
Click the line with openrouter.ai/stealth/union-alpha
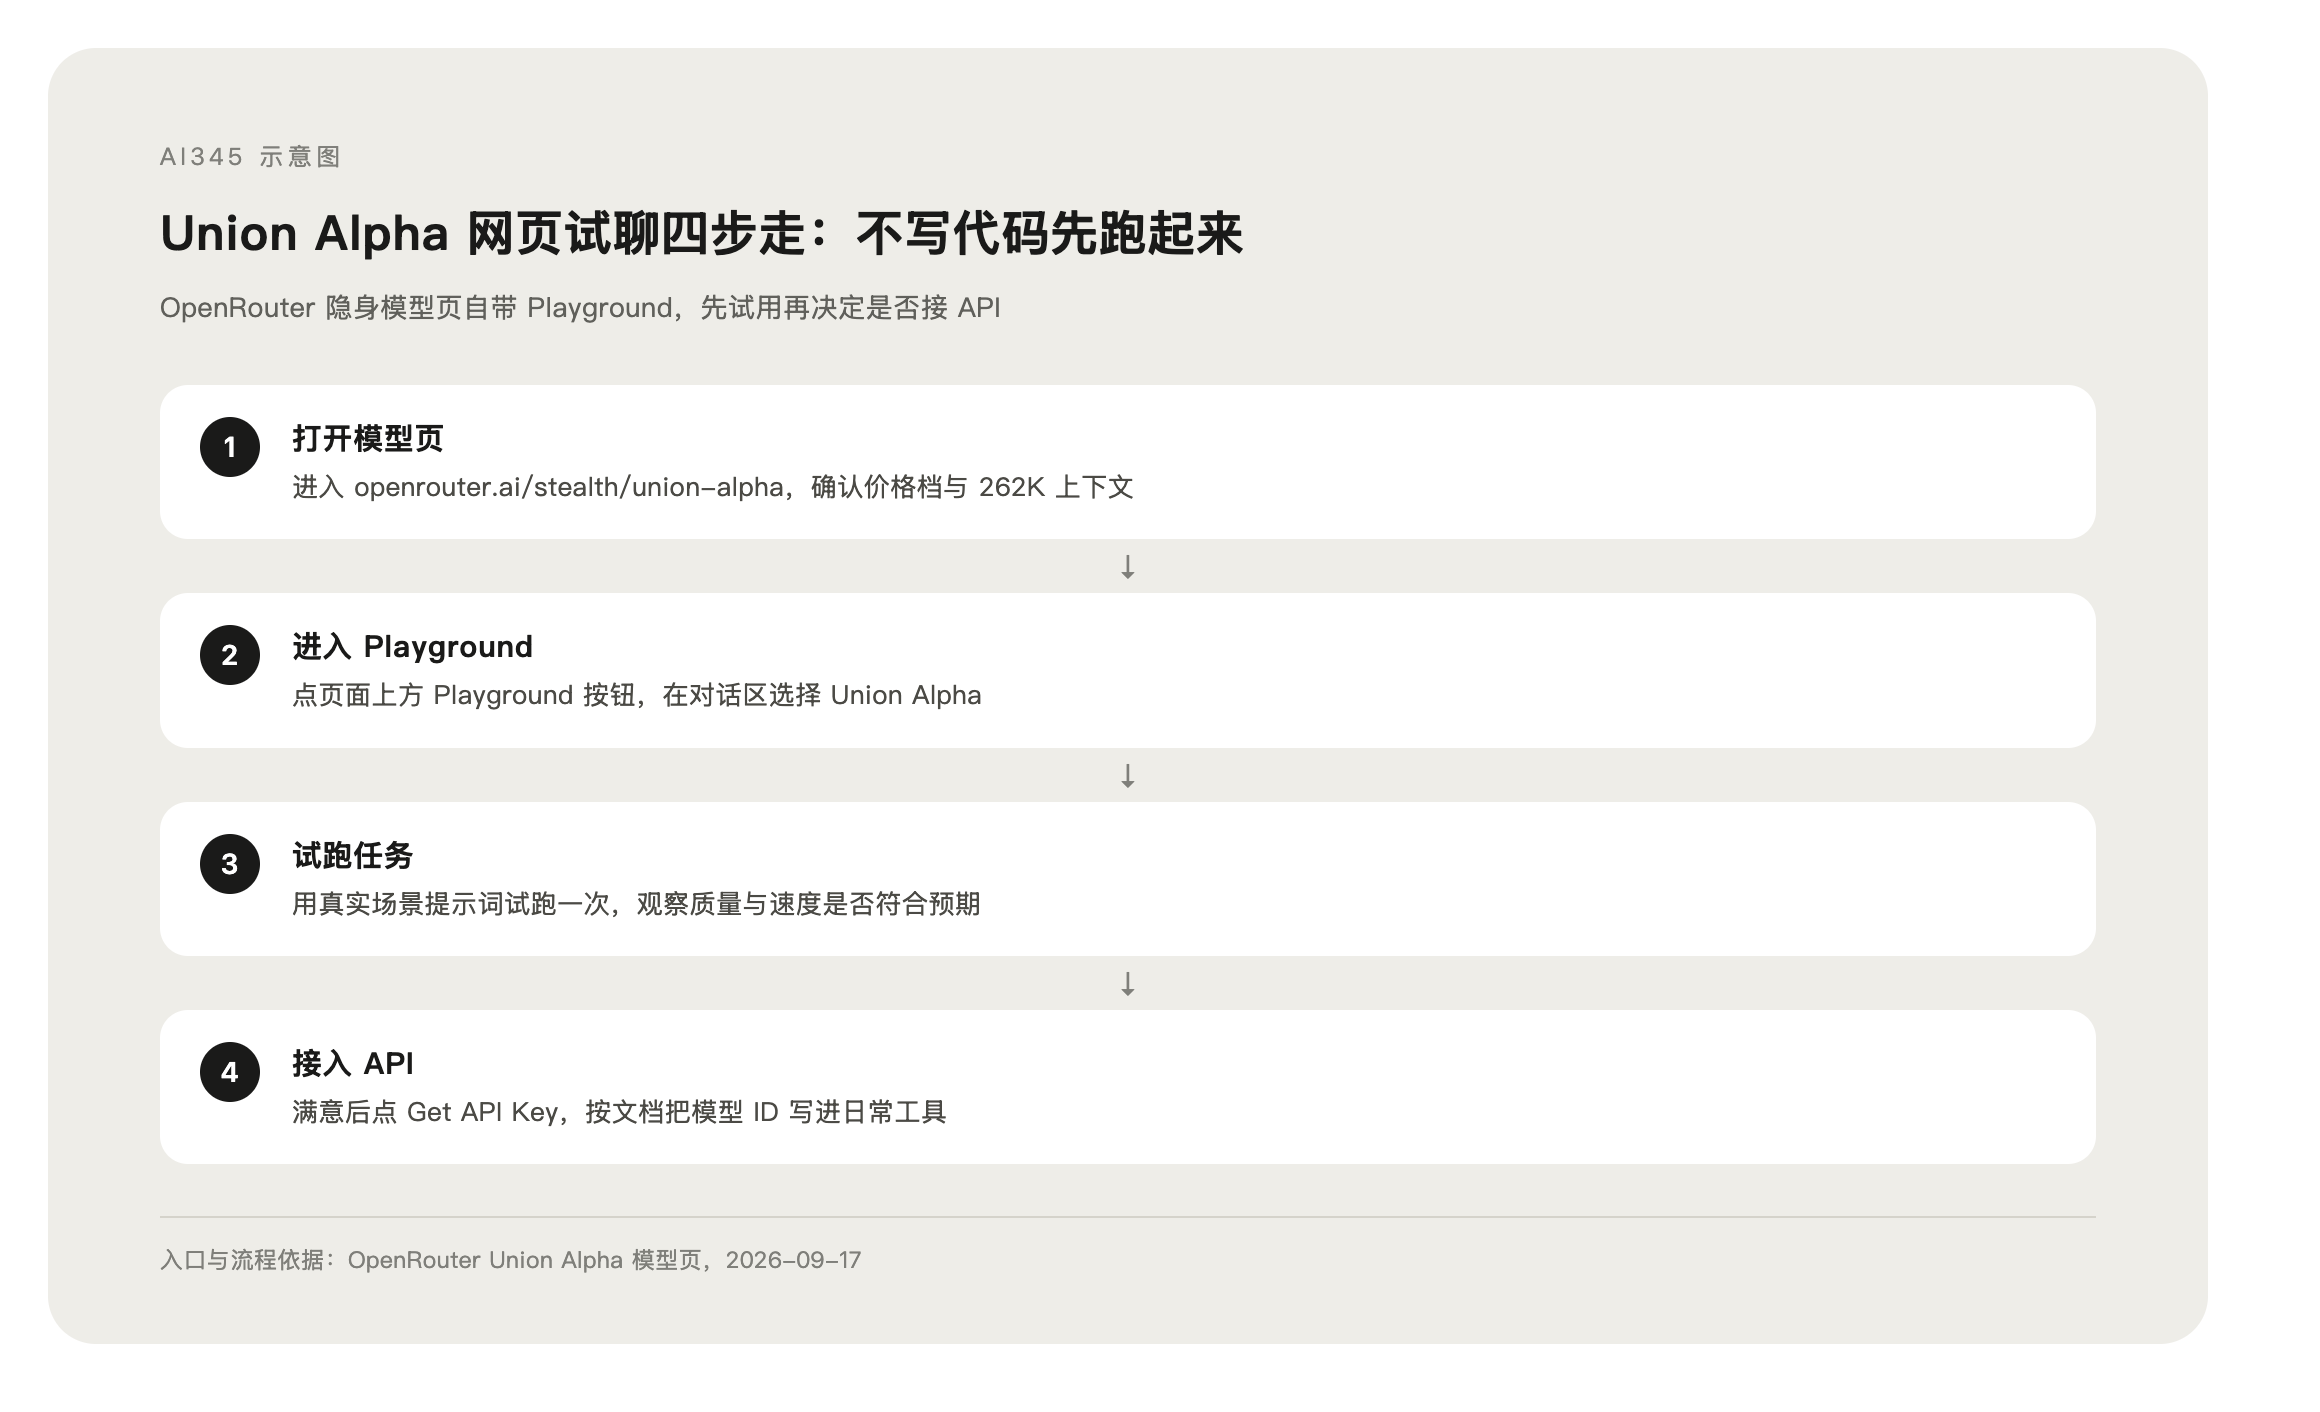coord(712,487)
